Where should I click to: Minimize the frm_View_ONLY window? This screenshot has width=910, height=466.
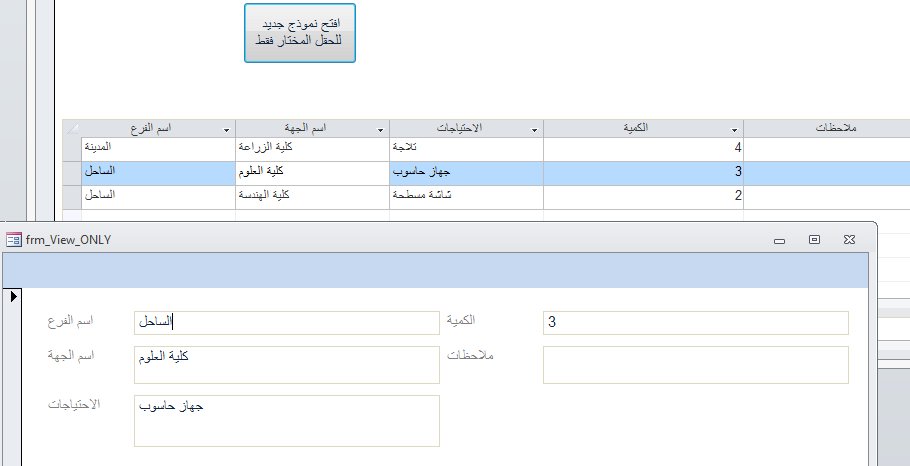click(x=779, y=240)
